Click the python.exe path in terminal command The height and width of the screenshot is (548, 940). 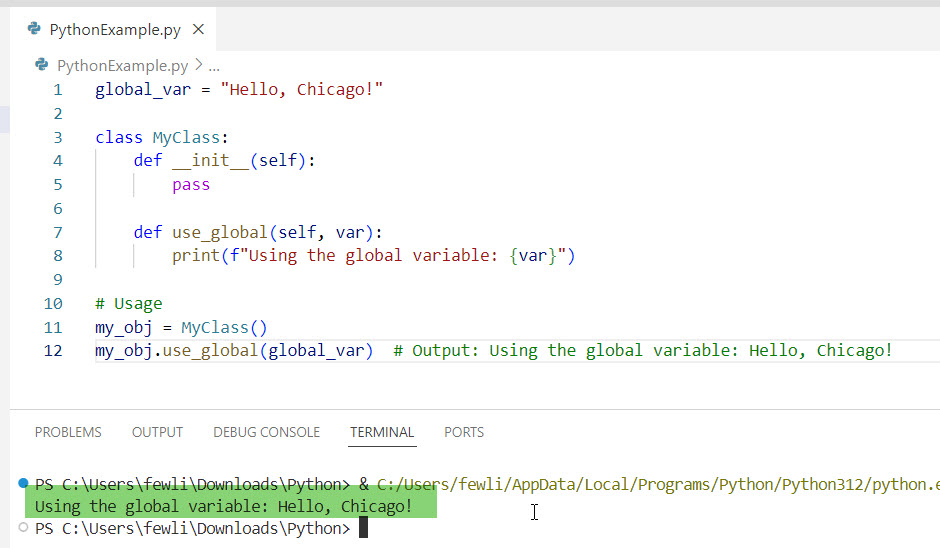click(658, 484)
